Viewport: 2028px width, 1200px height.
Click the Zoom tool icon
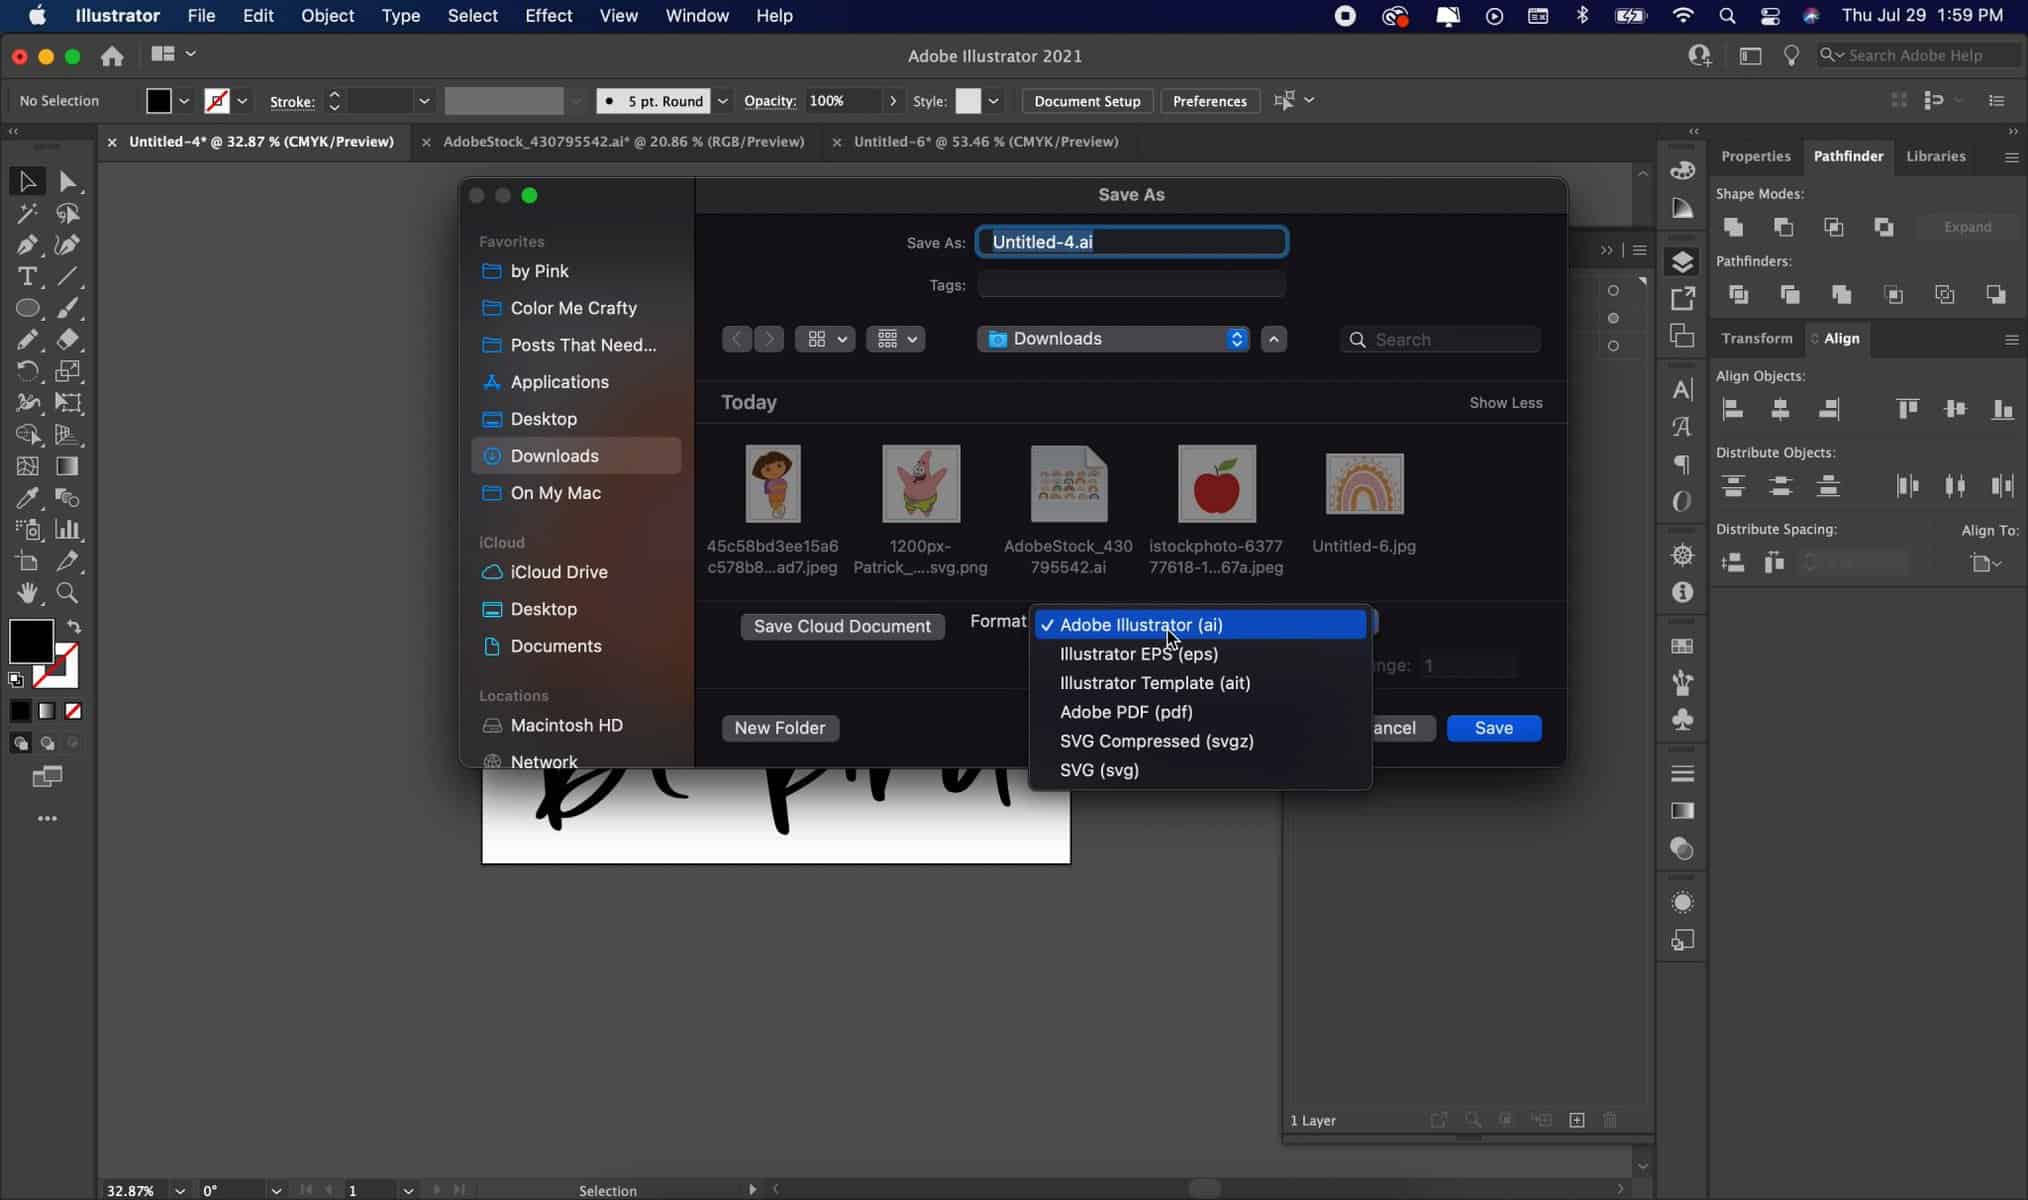(x=67, y=593)
